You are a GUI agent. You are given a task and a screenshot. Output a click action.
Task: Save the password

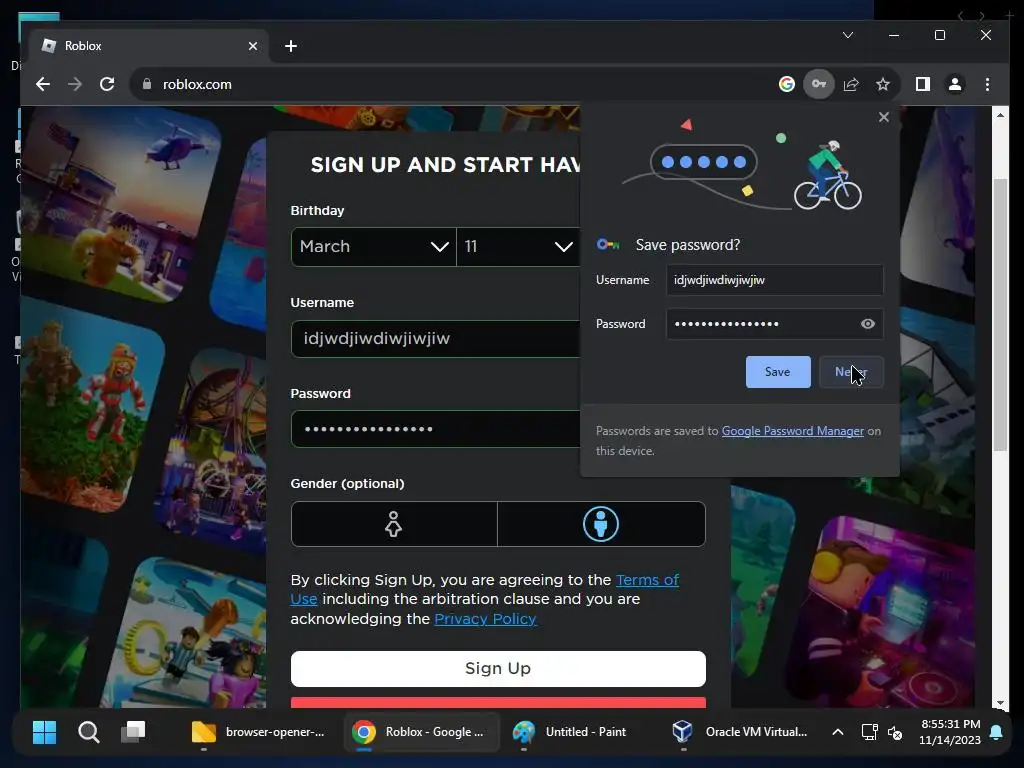(778, 372)
